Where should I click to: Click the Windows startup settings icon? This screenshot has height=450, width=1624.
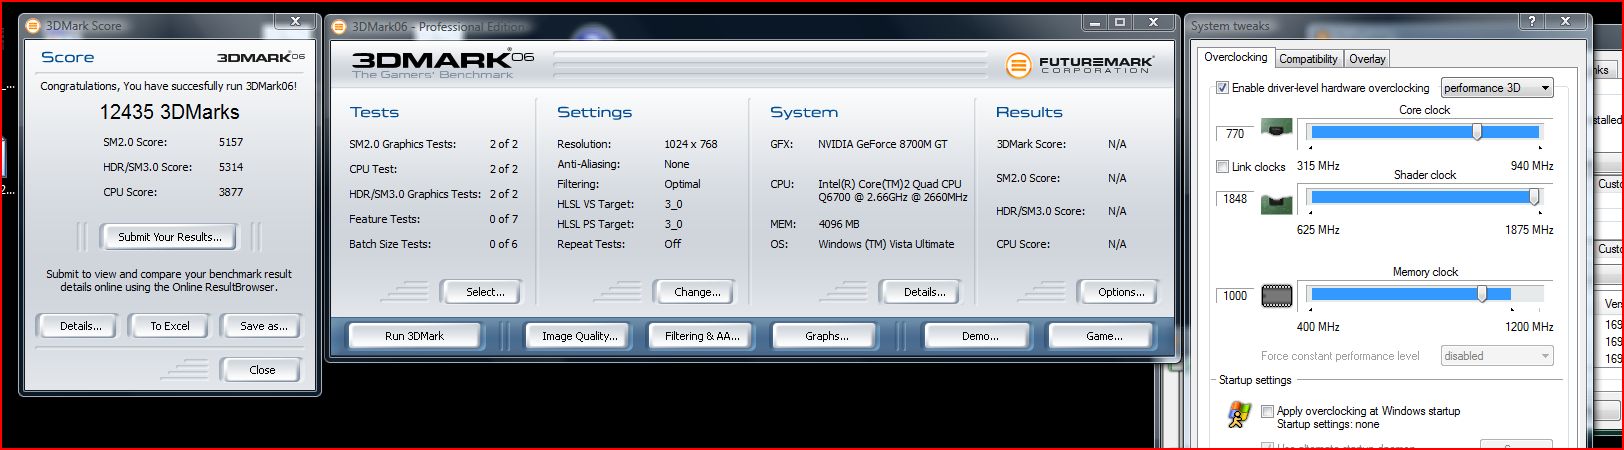[1239, 414]
